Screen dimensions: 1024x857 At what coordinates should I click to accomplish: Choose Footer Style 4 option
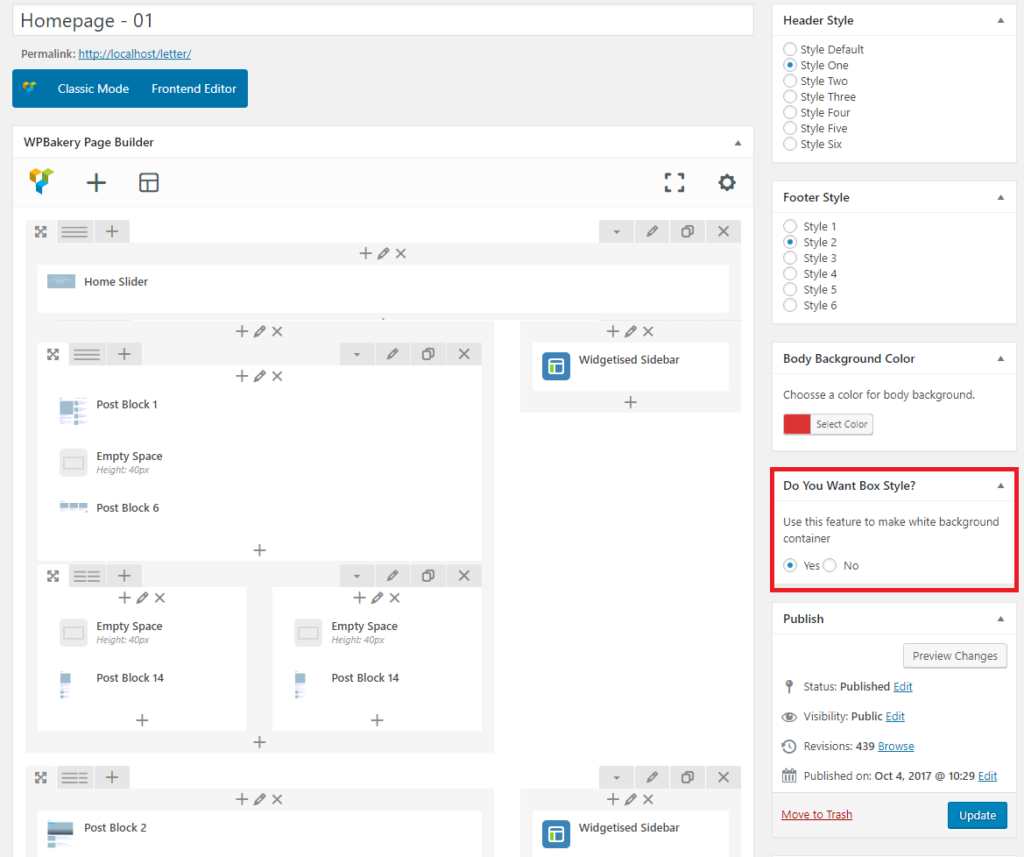click(790, 274)
